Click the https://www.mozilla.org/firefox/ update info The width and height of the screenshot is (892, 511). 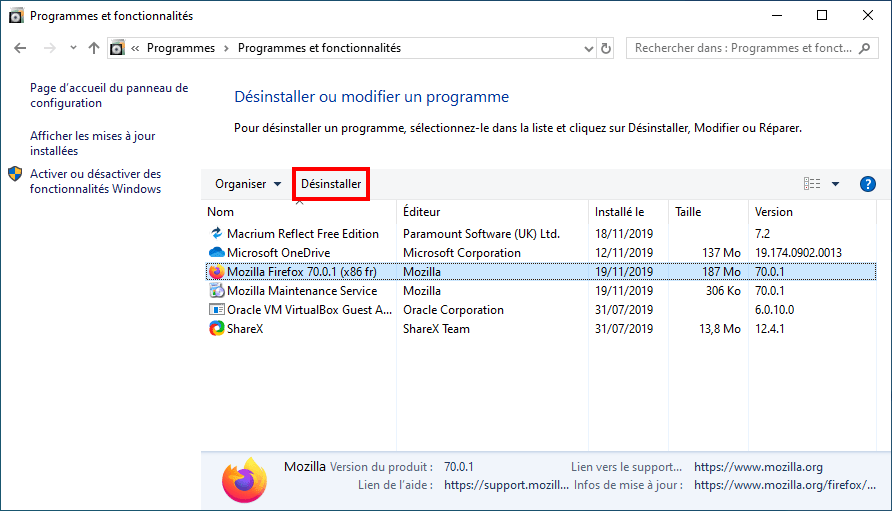pyautogui.click(x=785, y=485)
